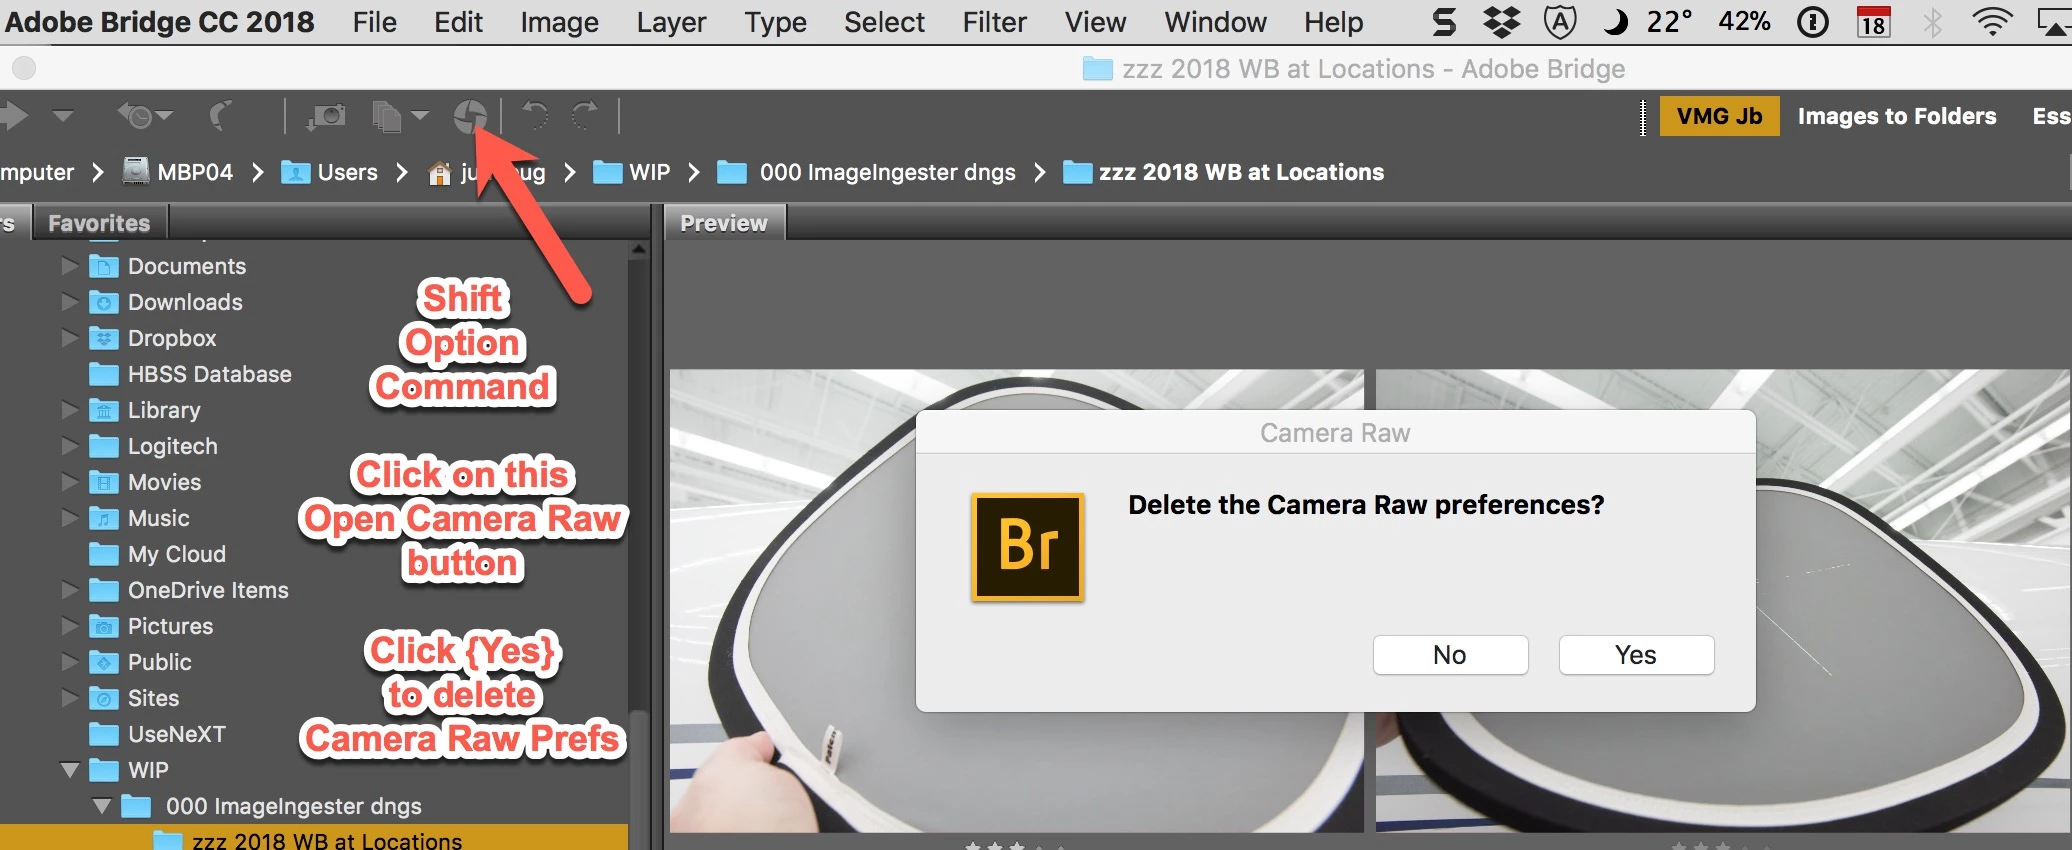2072x850 pixels.
Task: Click 000 ImageIngester dngs breadcrumb
Action: [867, 172]
